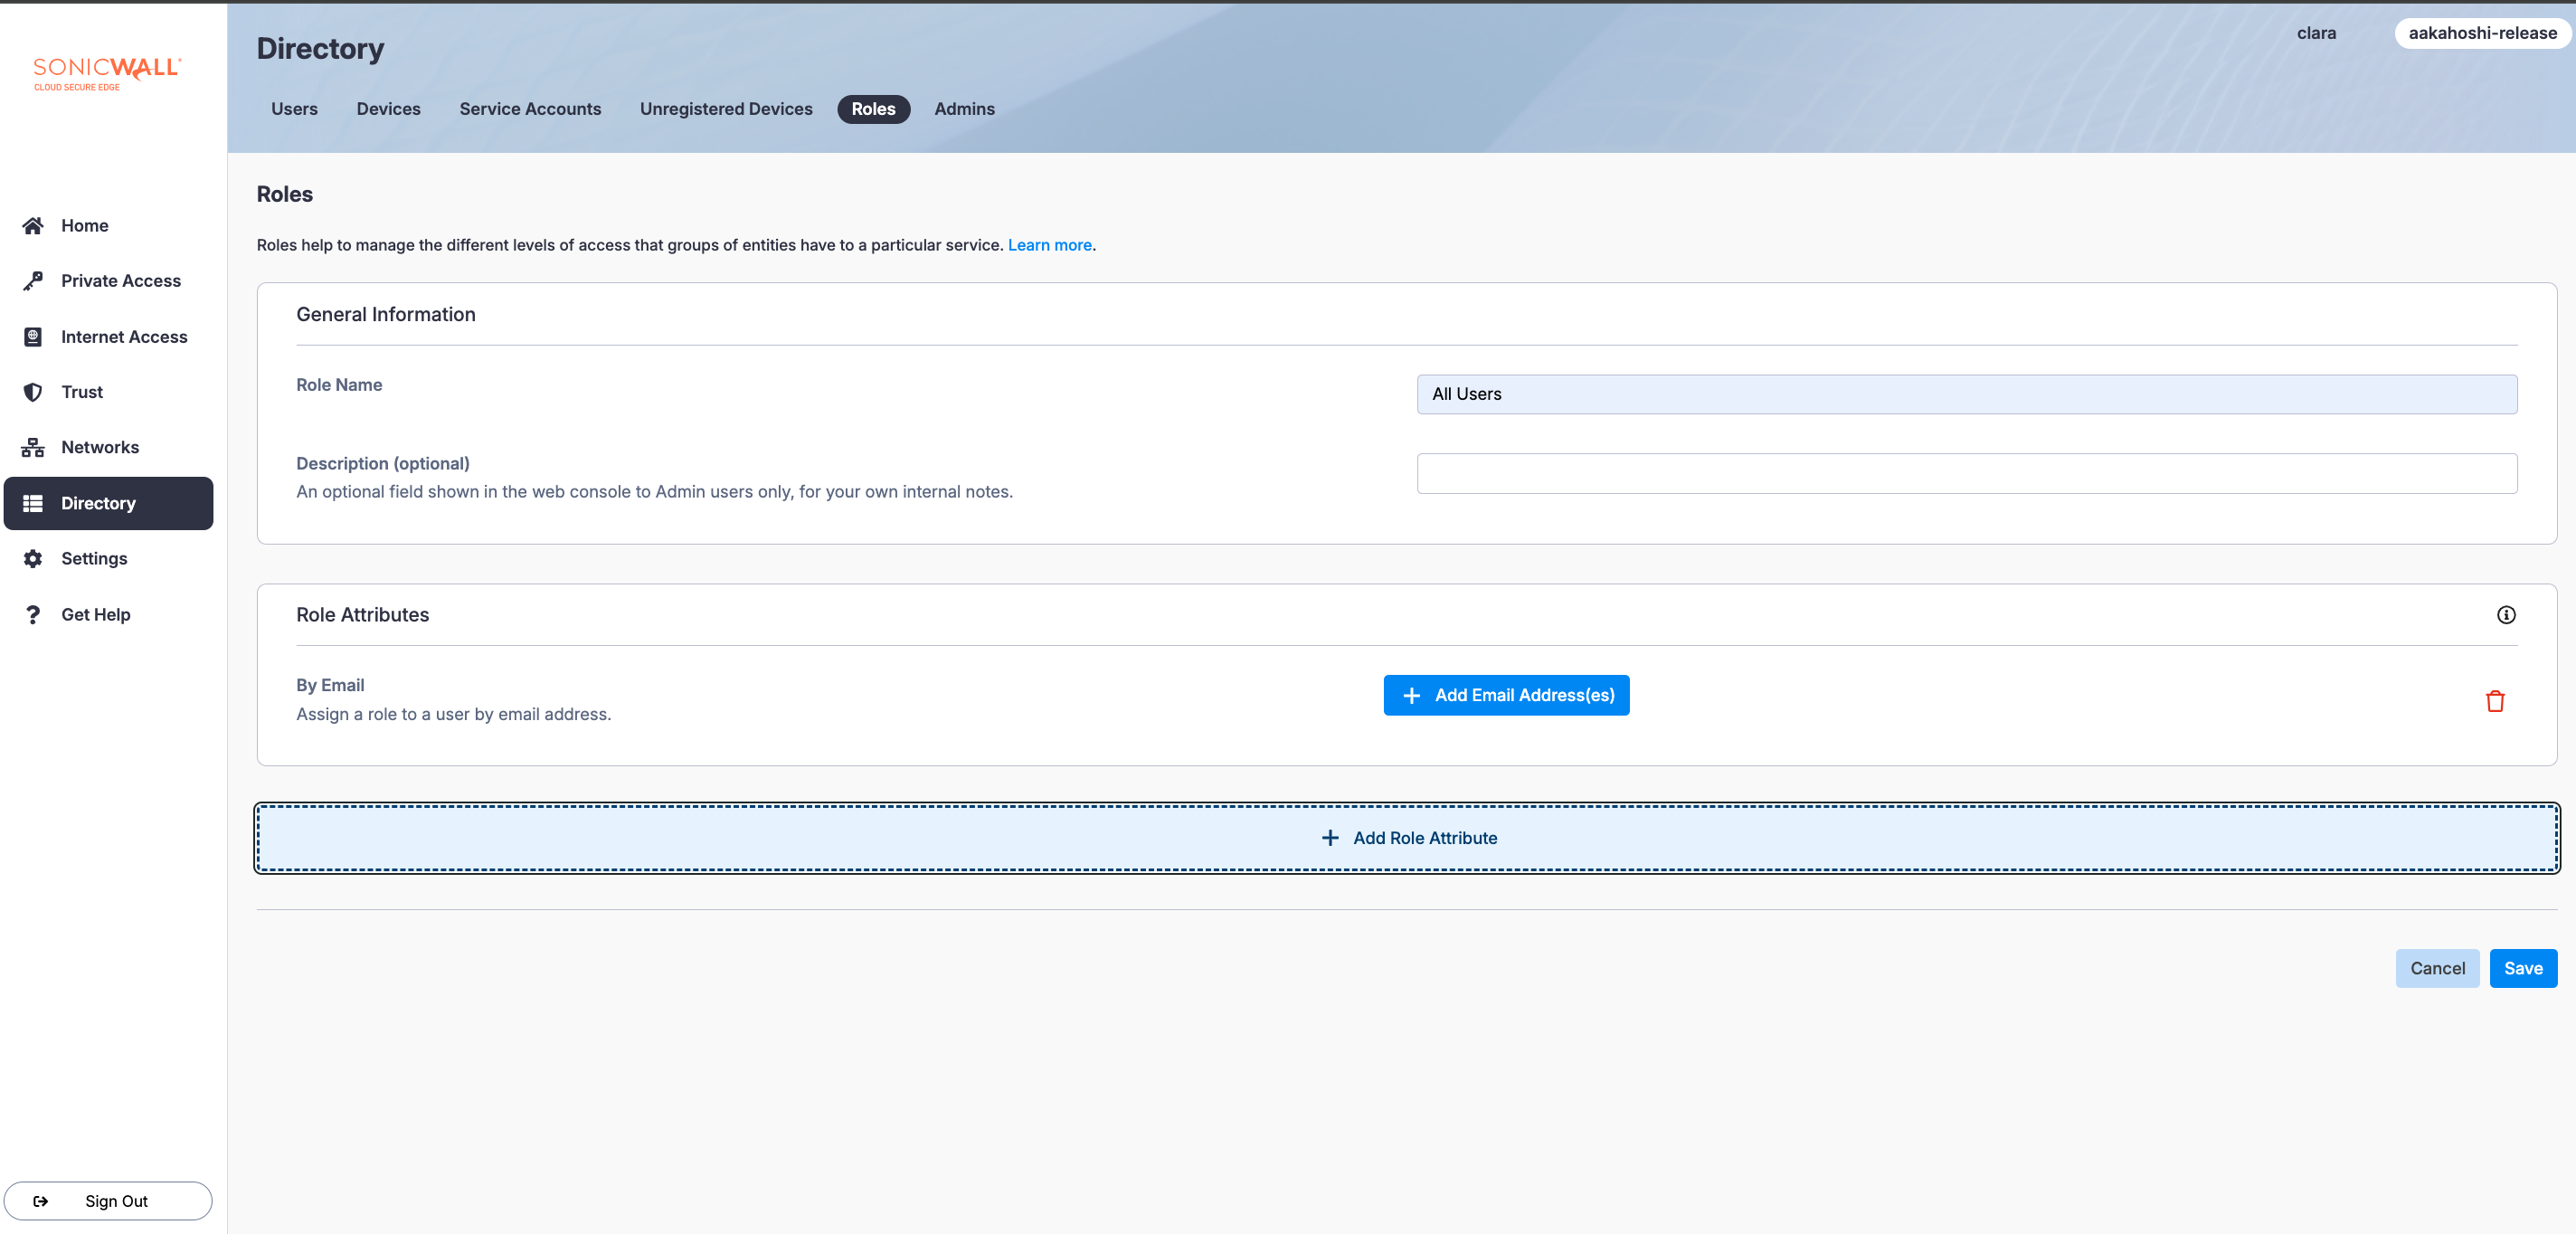Click the SonicWall logo

pos(106,73)
